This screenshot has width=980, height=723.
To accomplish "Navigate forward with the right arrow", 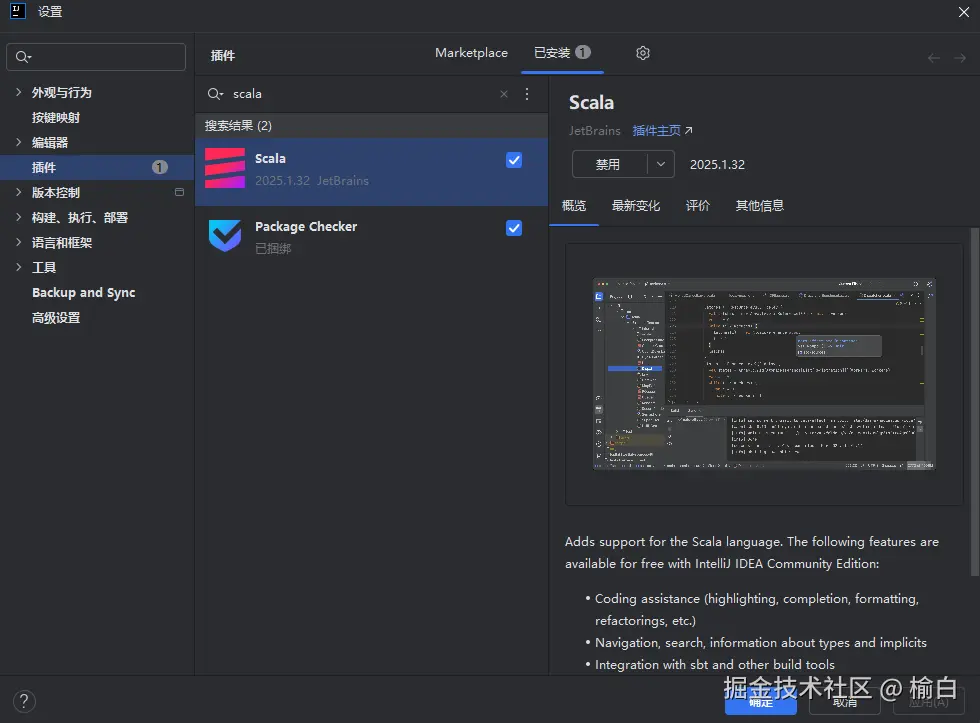I will point(960,58).
